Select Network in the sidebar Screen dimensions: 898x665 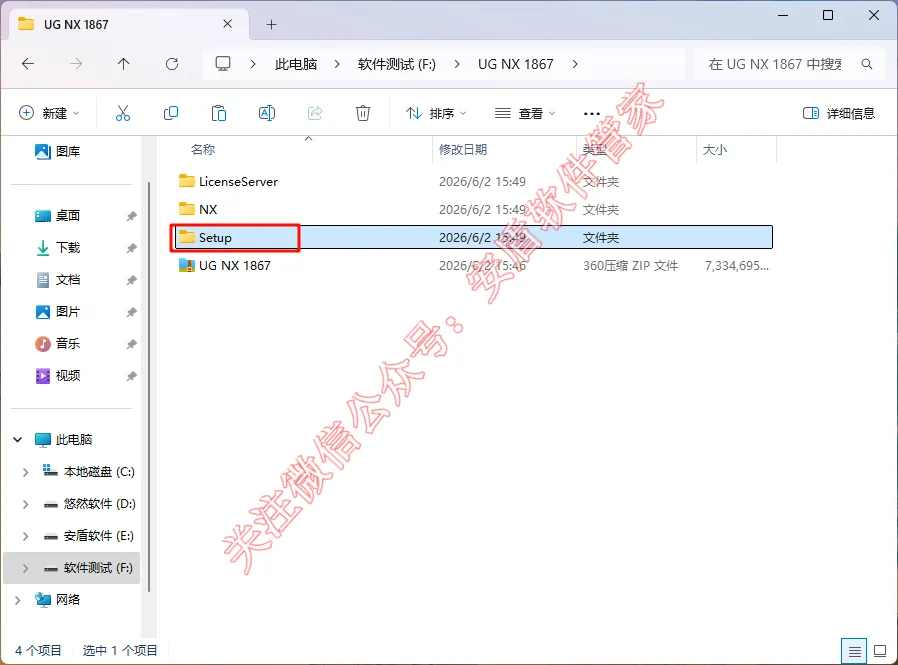coord(68,600)
